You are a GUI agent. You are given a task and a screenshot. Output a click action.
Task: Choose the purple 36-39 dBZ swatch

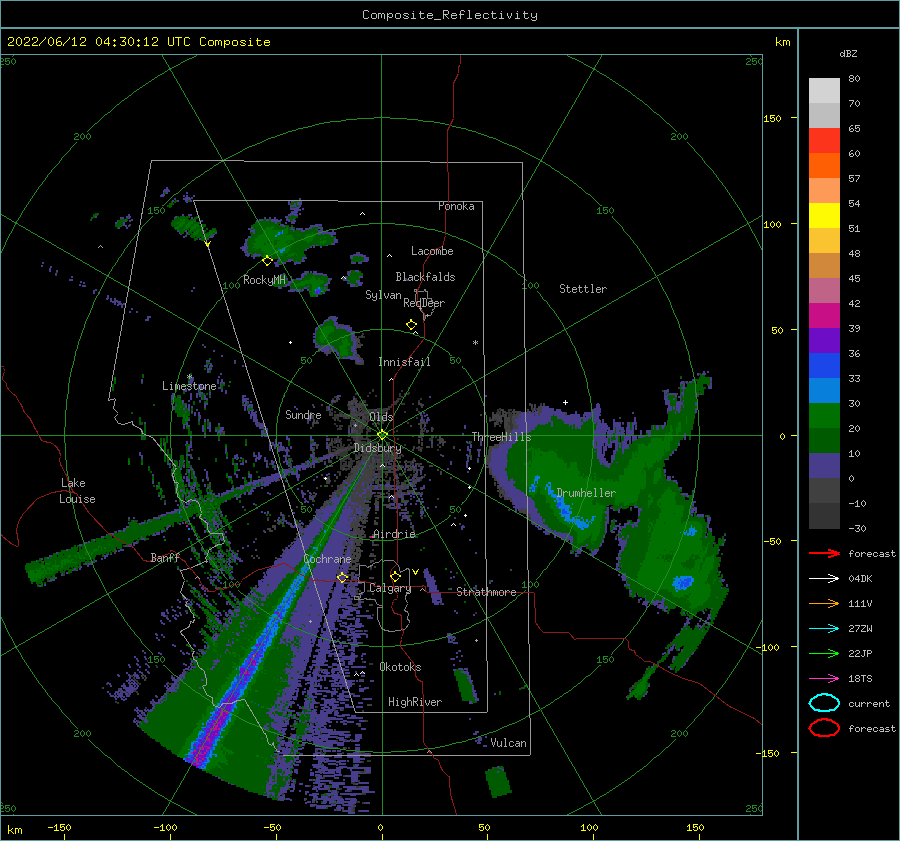[x=824, y=340]
